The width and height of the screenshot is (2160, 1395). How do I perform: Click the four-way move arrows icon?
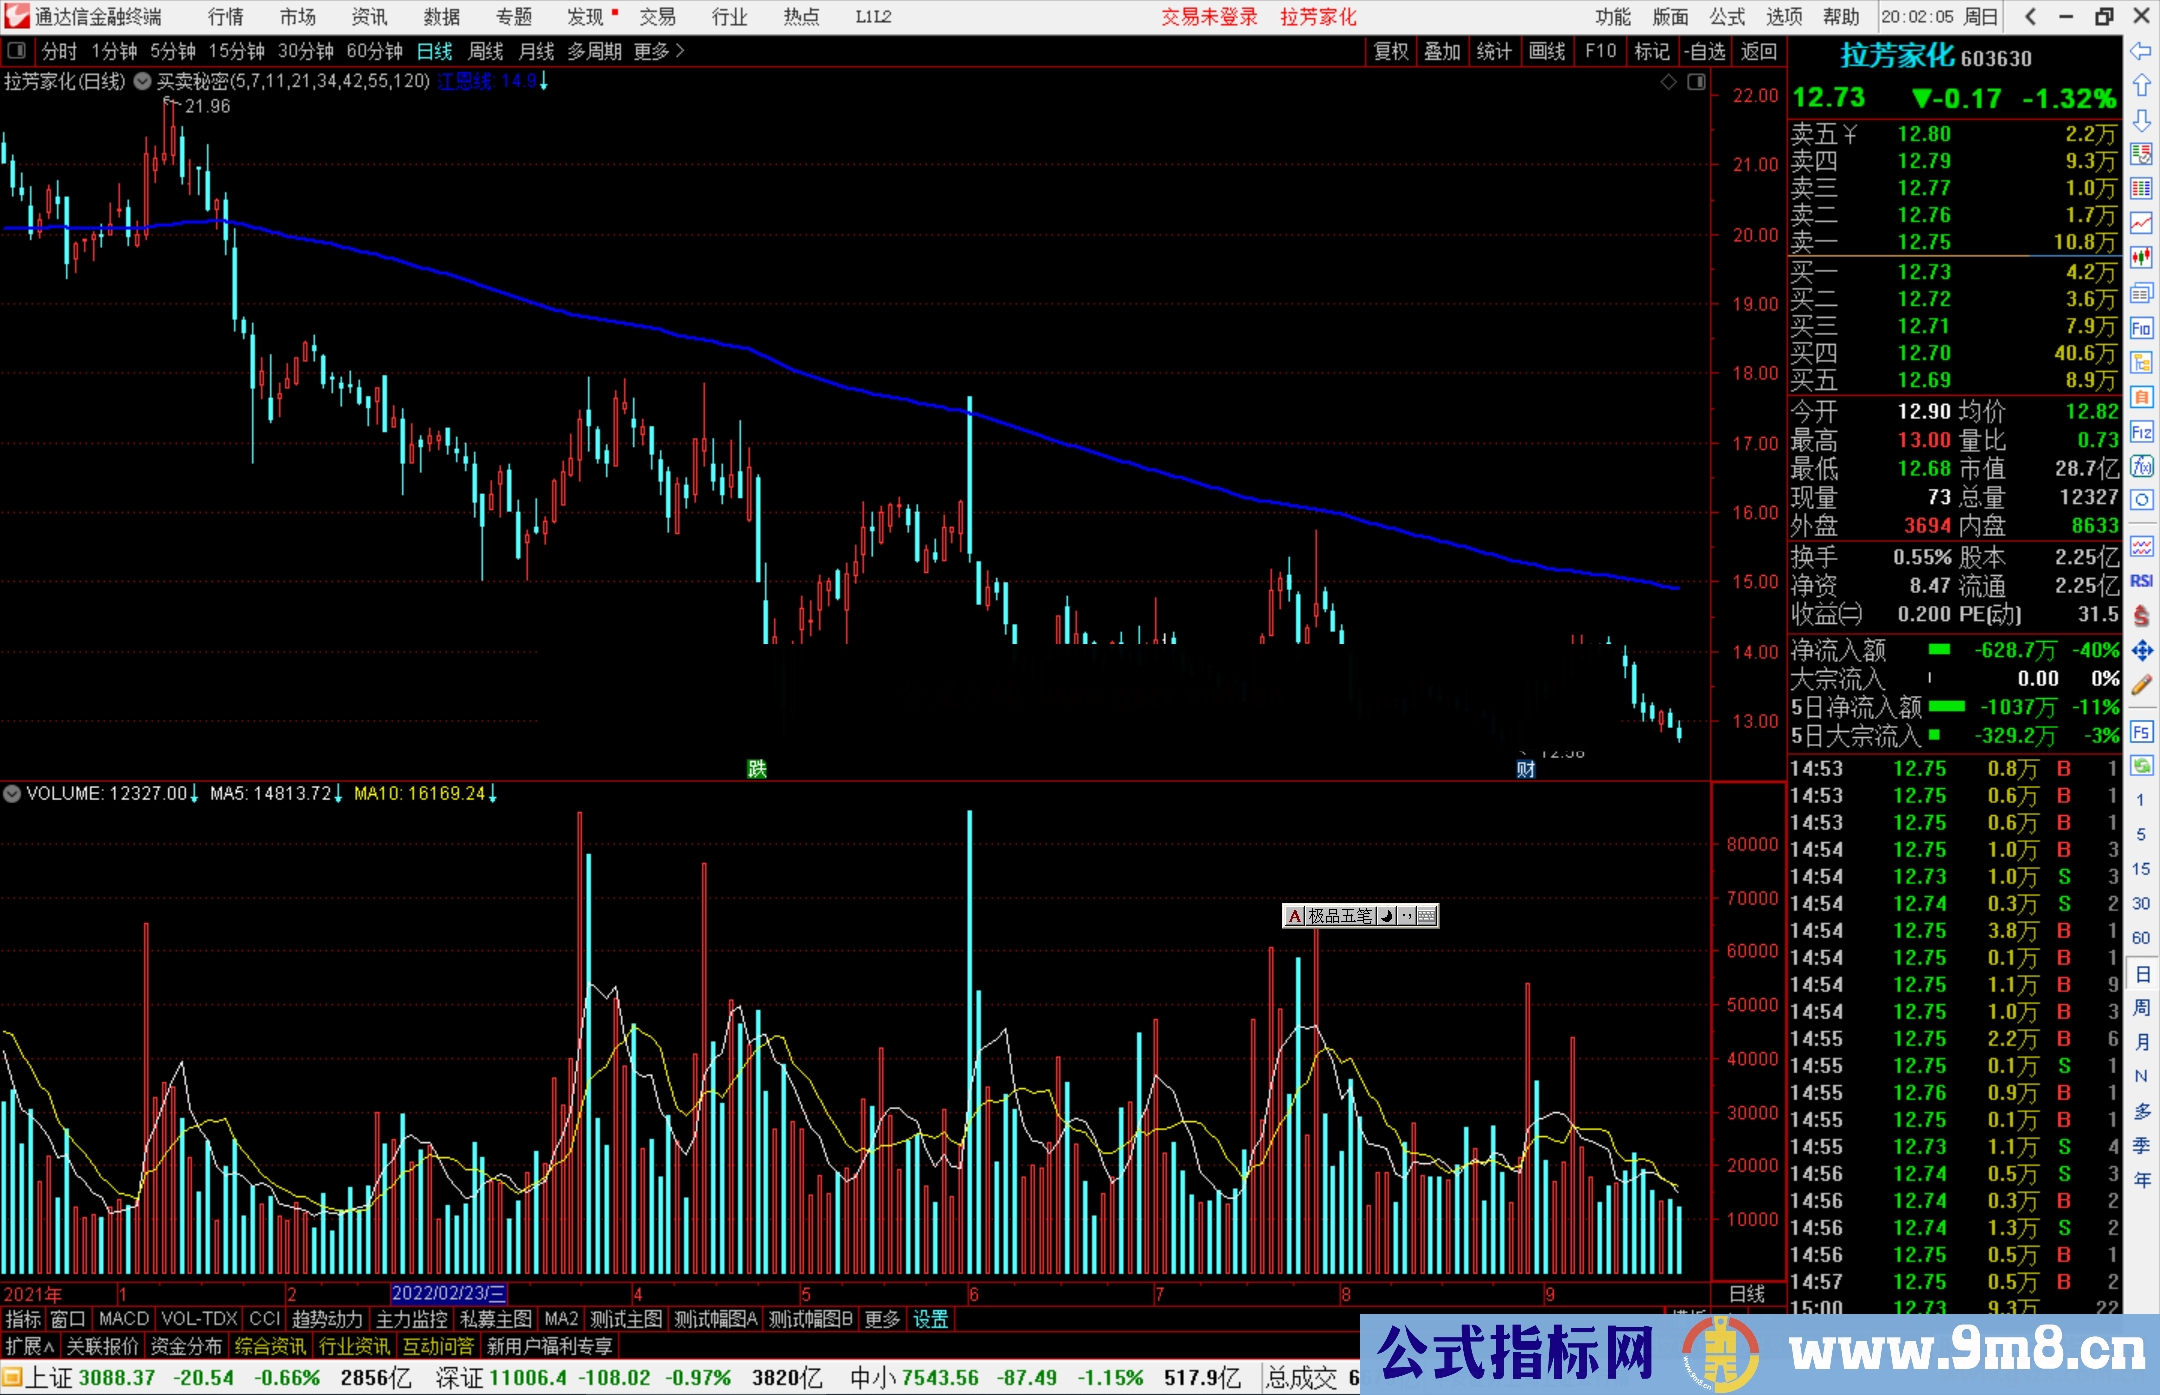(2141, 651)
